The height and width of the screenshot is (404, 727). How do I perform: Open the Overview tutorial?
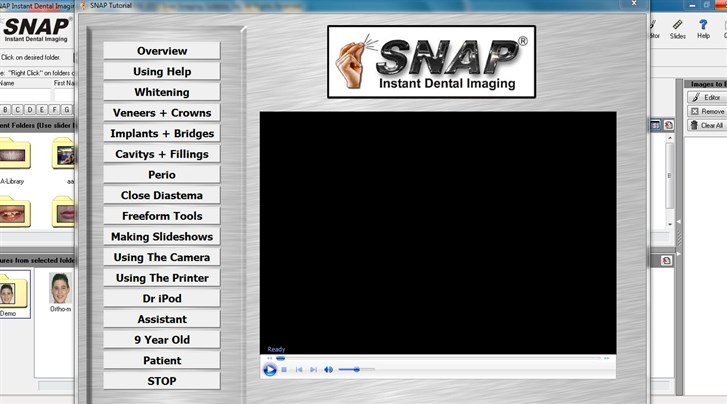(162, 51)
